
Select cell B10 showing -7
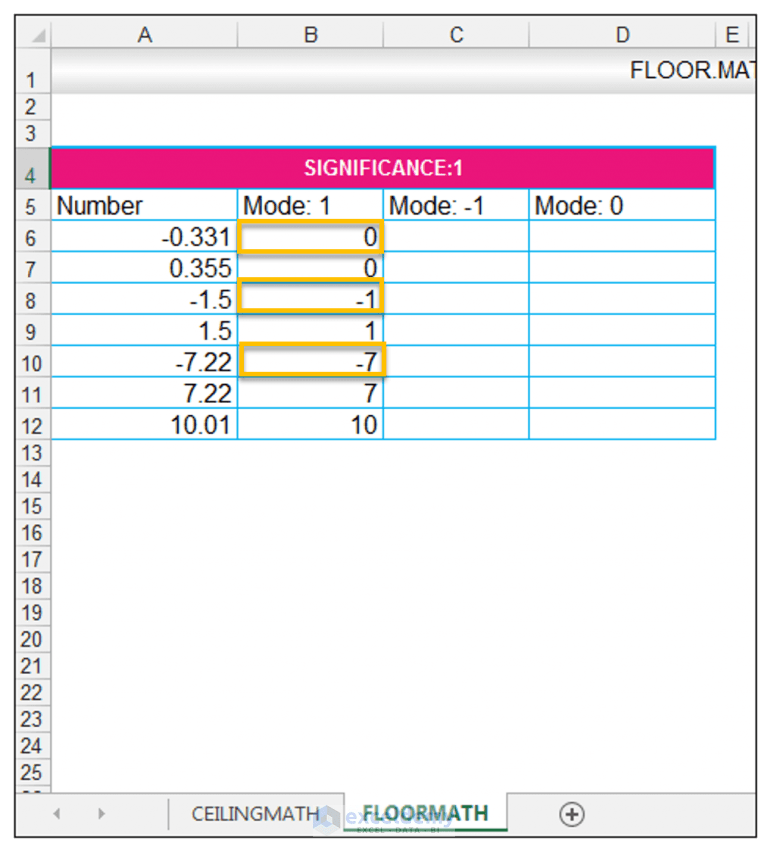(x=310, y=362)
